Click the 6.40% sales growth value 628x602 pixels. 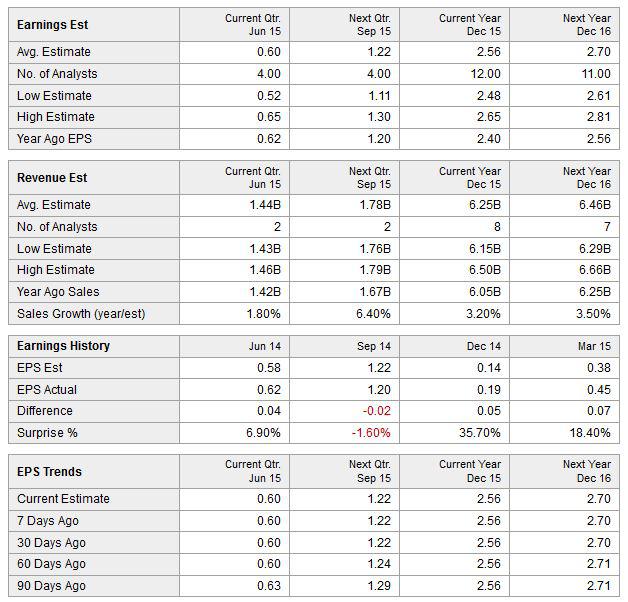pyautogui.click(x=373, y=314)
